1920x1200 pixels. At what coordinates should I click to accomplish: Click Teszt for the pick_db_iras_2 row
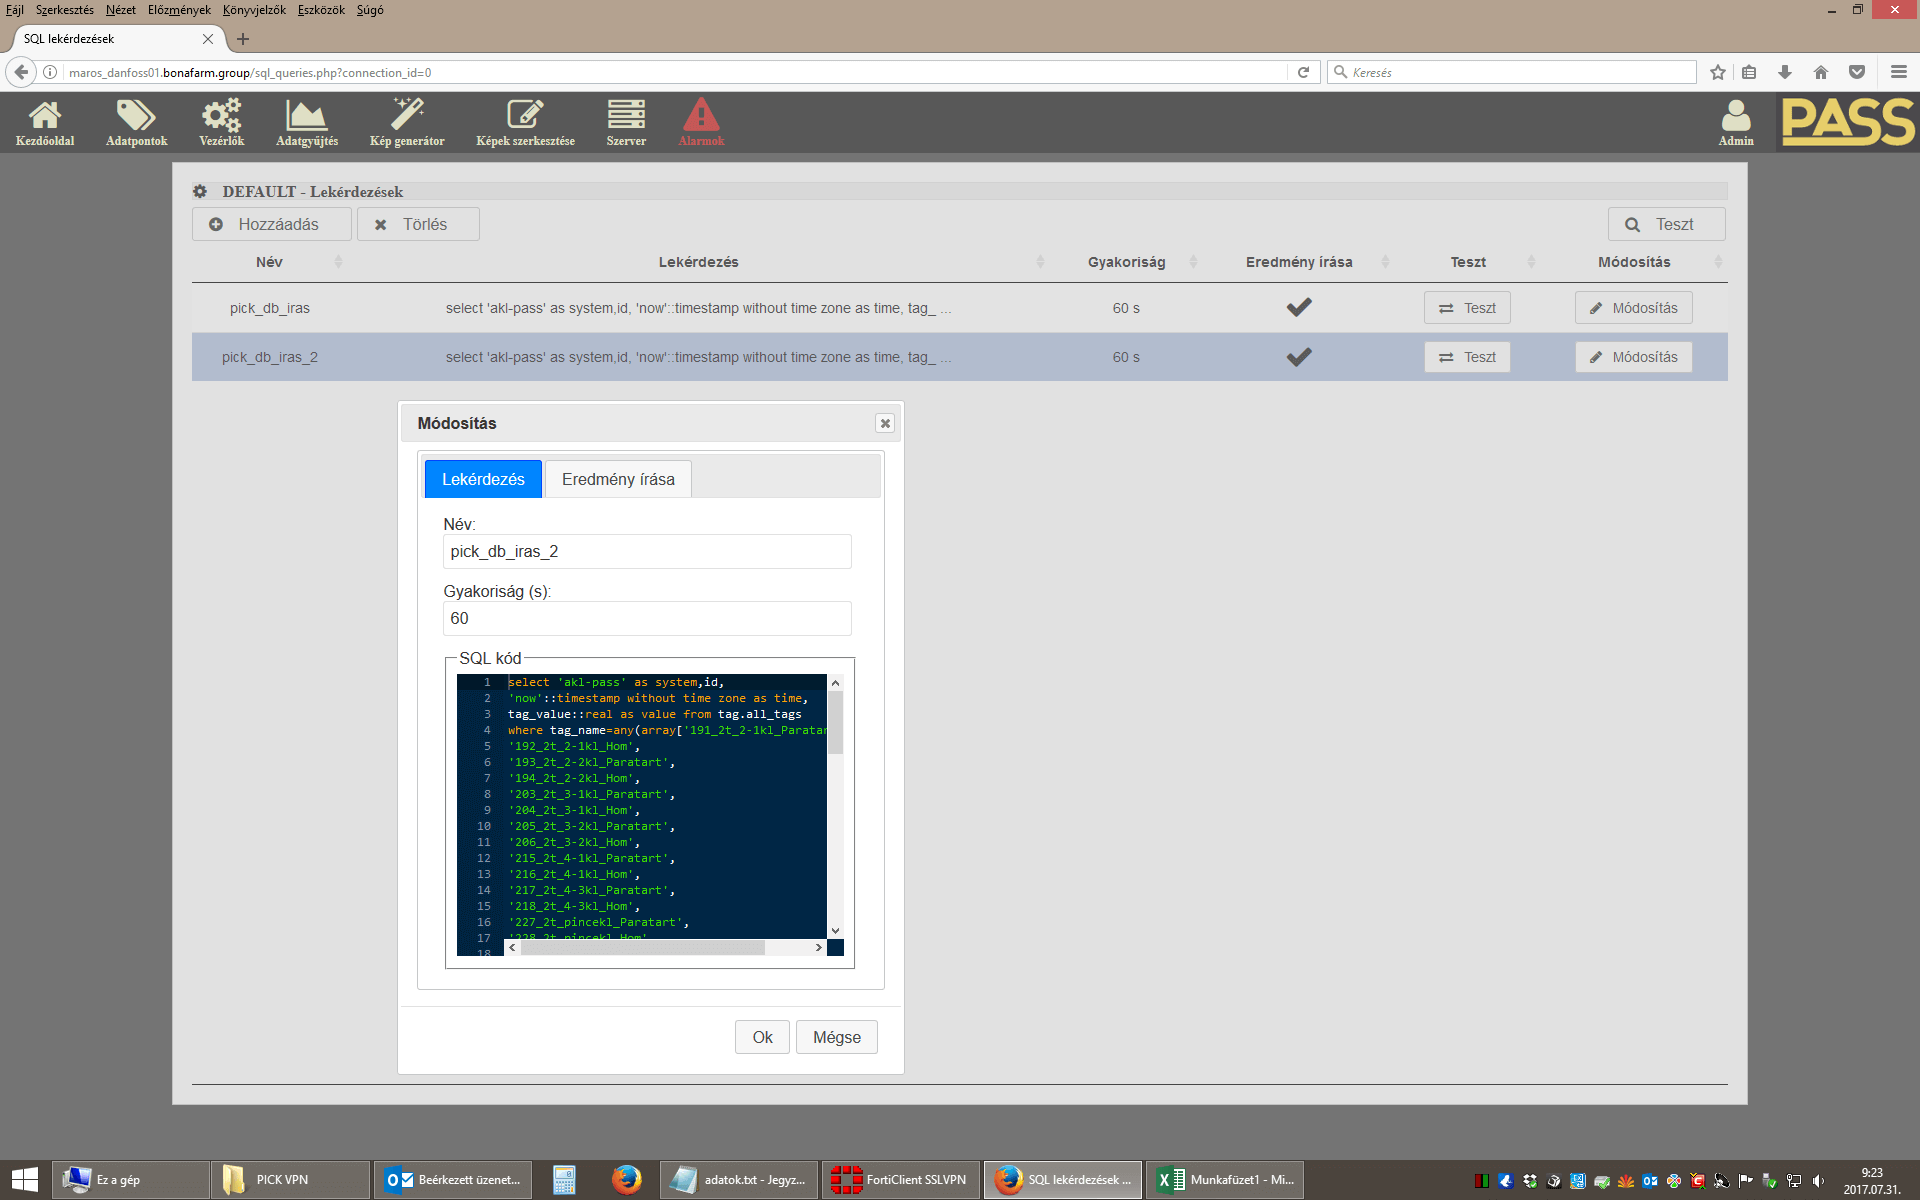click(1467, 357)
